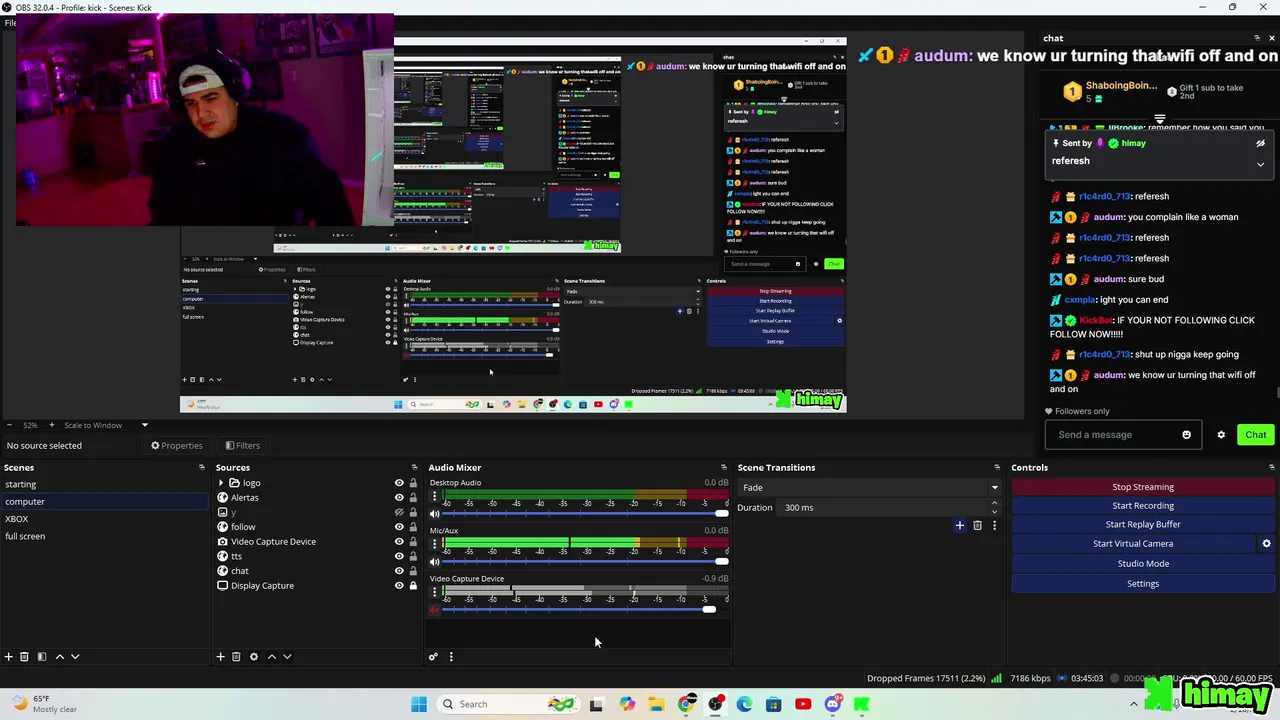Screen dimensions: 1280x720
Task: Move scene up arrow in Scenes panel
Action: 59,657
